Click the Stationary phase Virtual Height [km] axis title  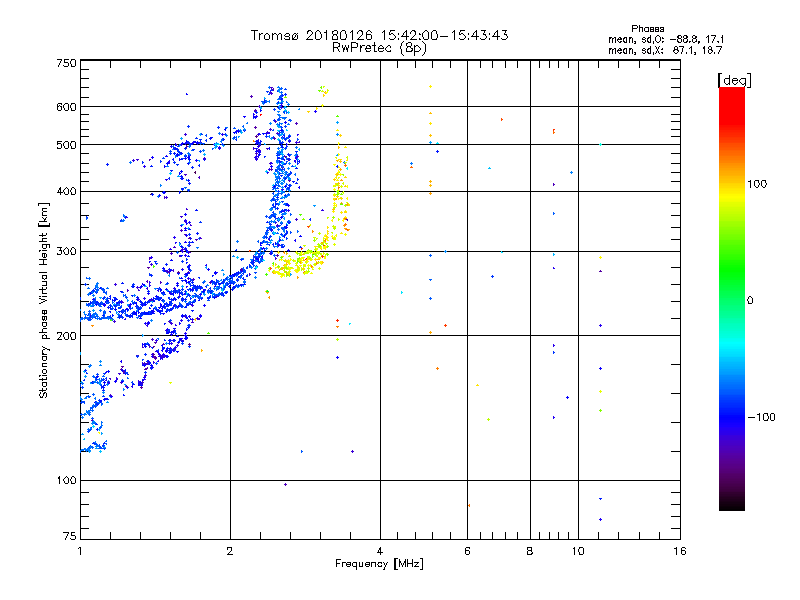point(44,301)
